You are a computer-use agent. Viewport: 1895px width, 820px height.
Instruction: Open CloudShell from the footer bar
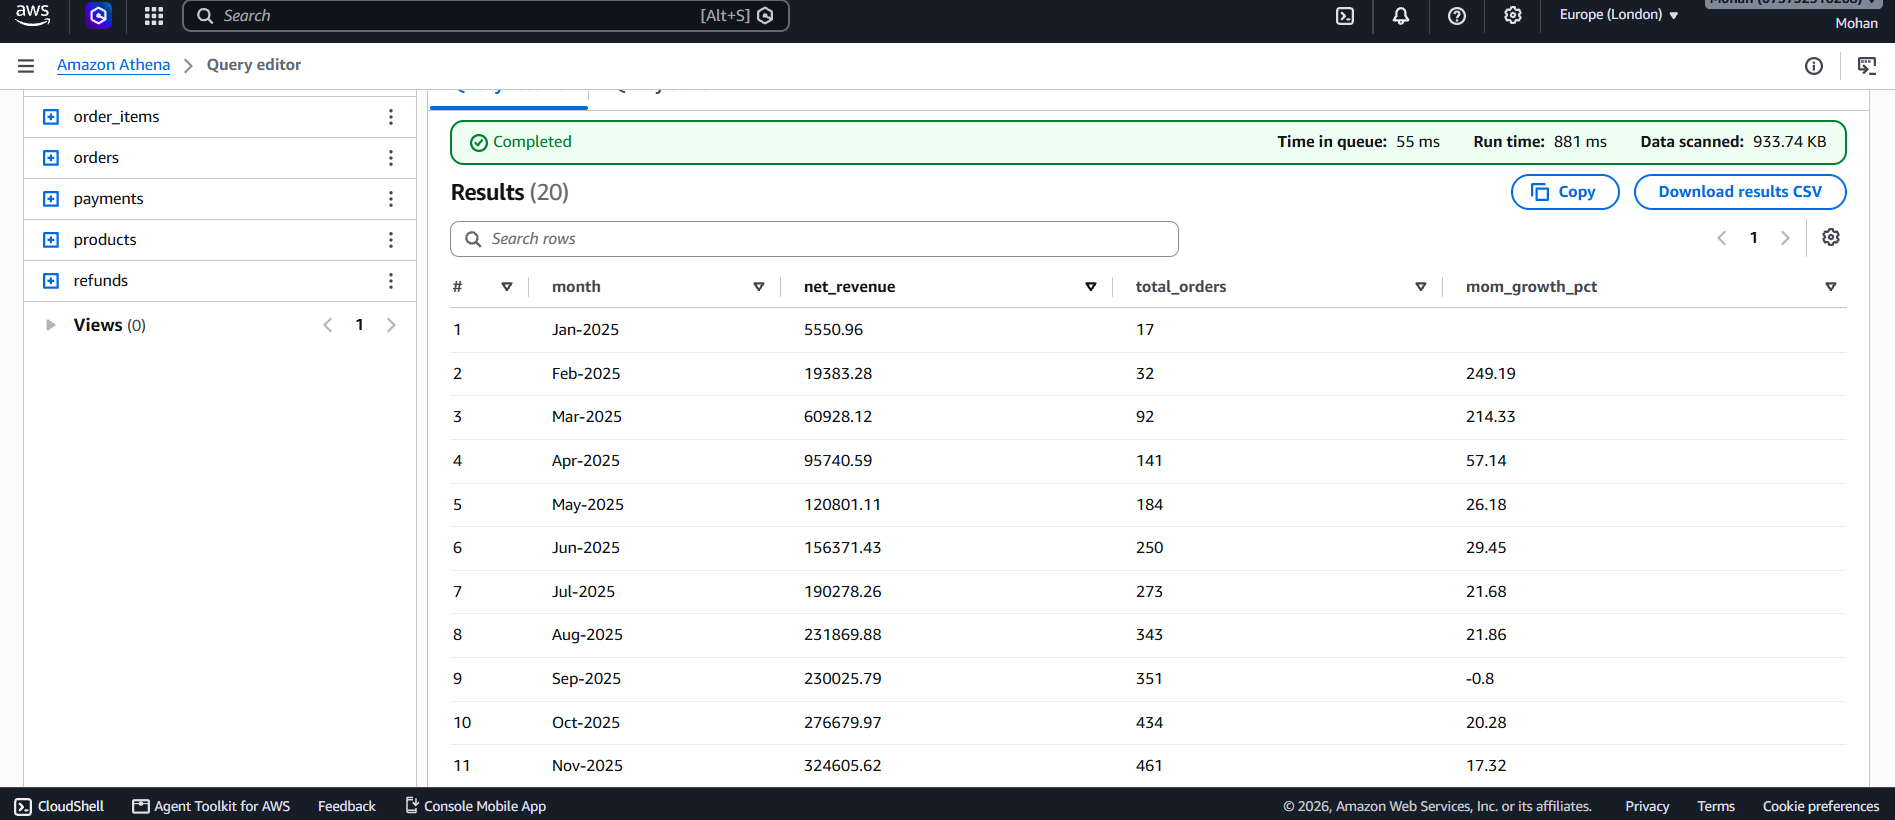(59, 806)
